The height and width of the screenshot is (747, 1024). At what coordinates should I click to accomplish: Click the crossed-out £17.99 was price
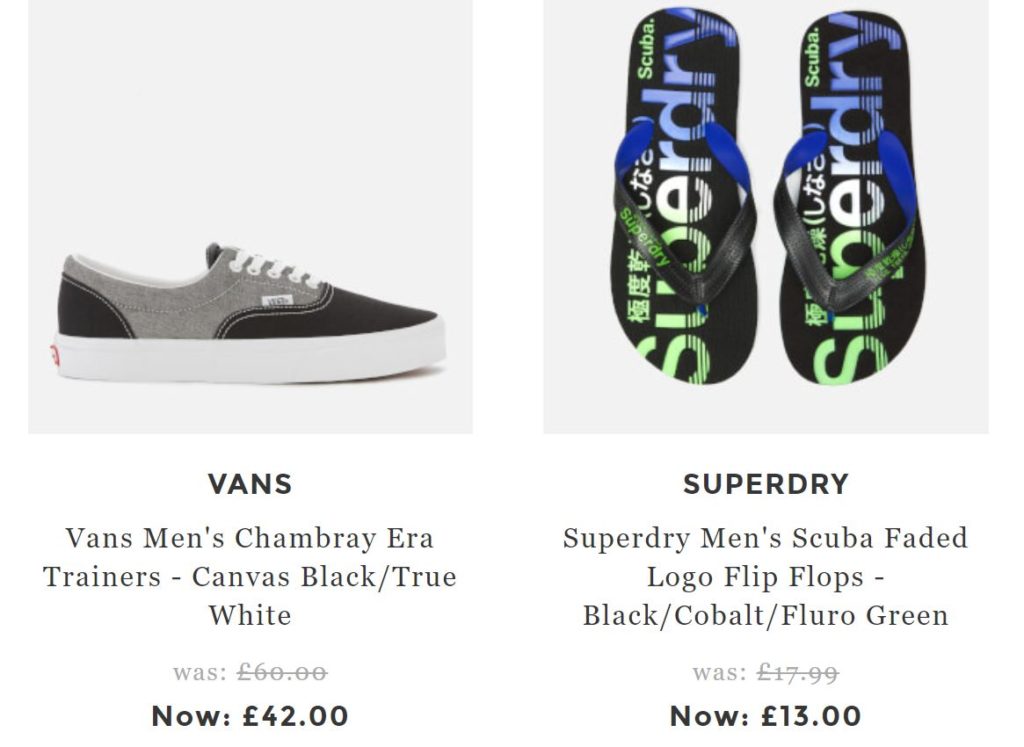pos(797,673)
